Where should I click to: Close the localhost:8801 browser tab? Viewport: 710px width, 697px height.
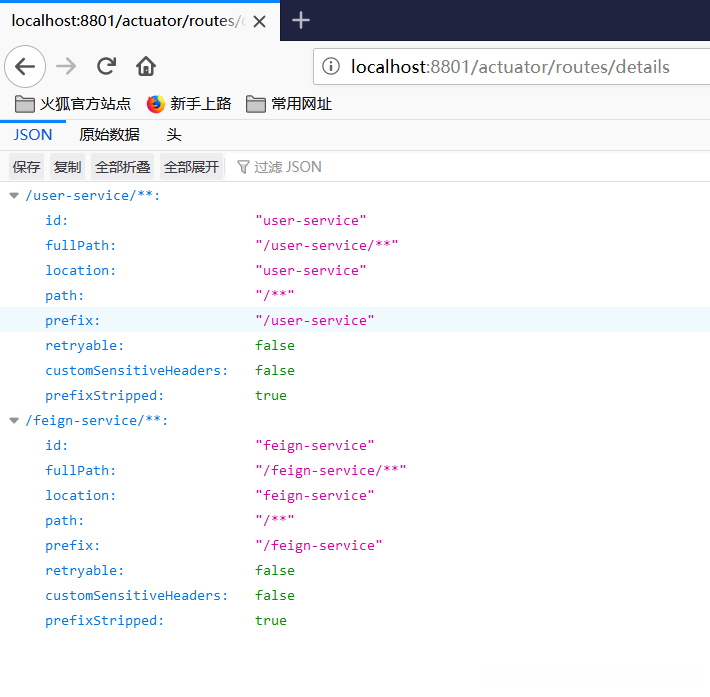click(x=261, y=20)
